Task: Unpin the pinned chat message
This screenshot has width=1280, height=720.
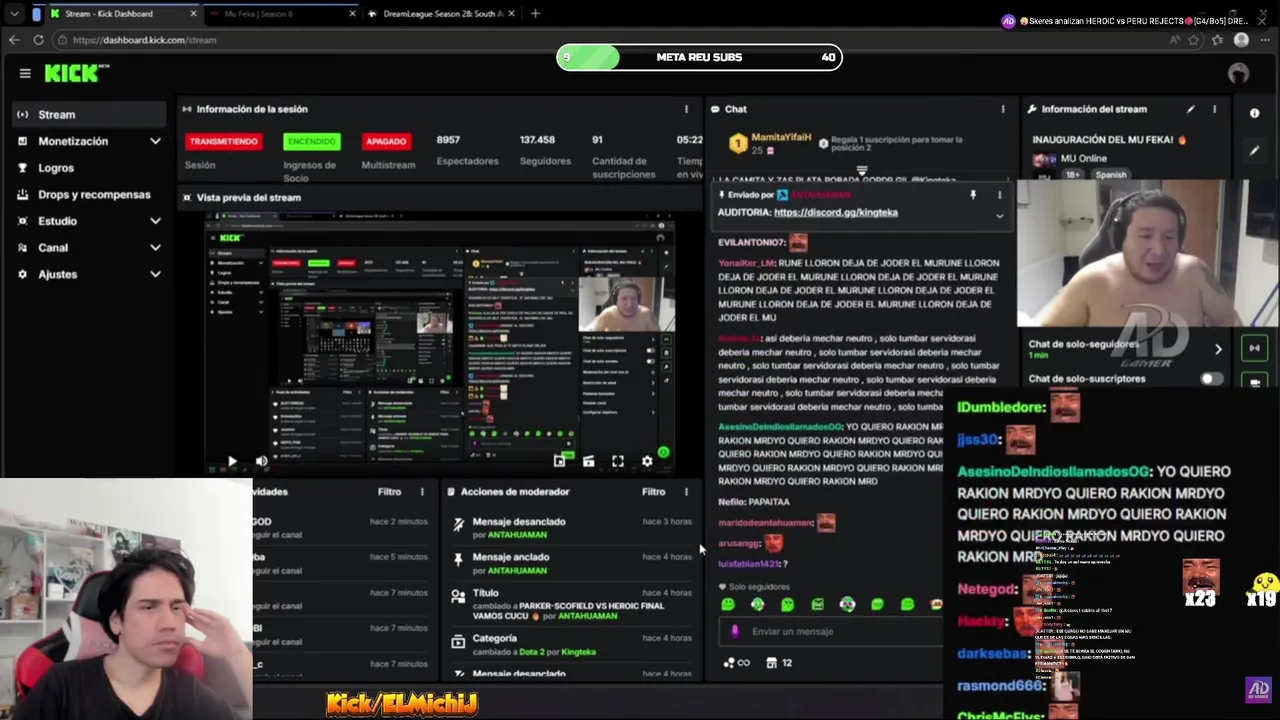Action: point(973,195)
